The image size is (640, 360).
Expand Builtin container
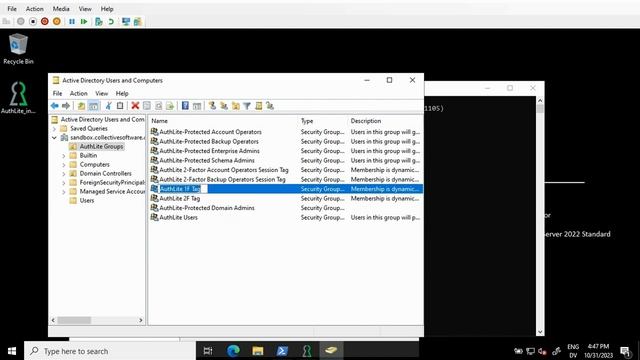pyautogui.click(x=64, y=156)
